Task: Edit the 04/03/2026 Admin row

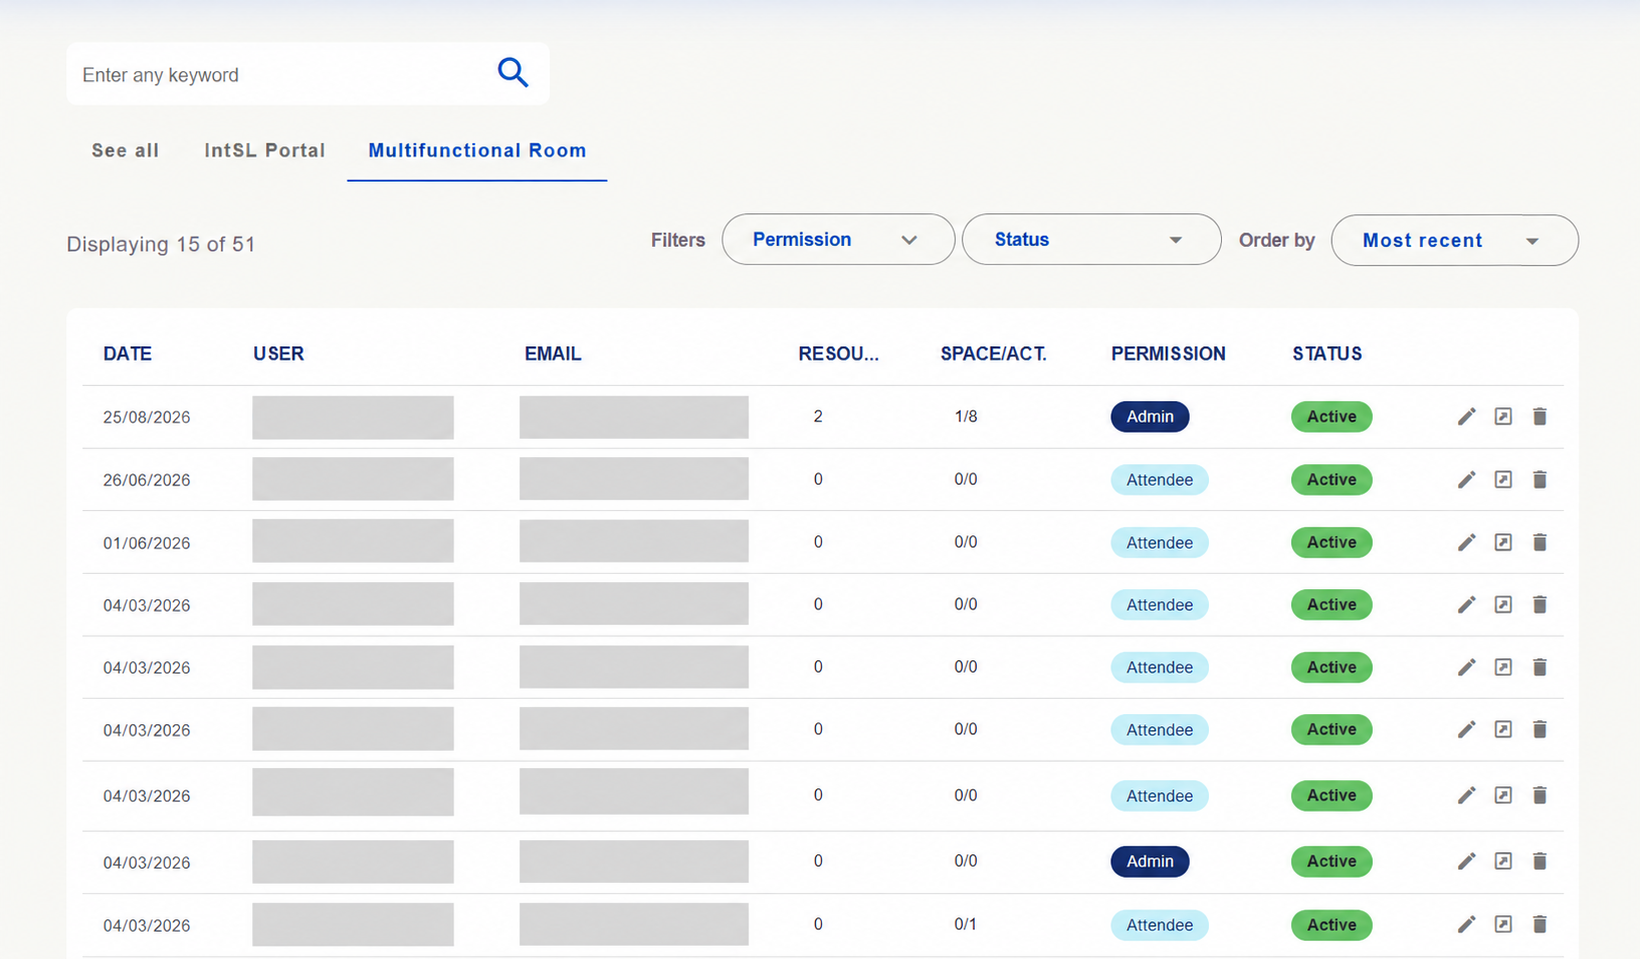Action: [x=1466, y=861]
